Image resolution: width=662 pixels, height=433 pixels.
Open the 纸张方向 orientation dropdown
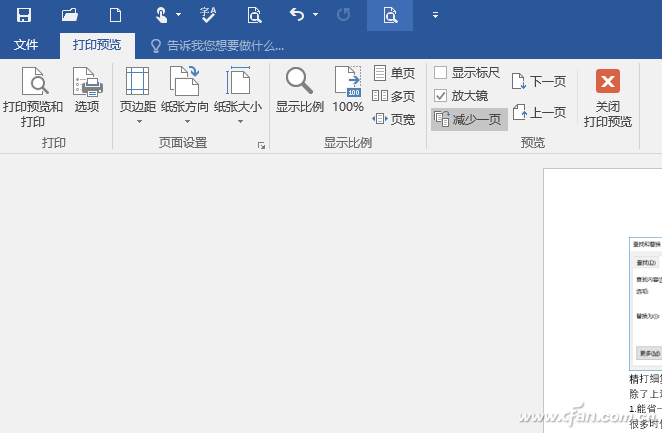[x=185, y=95]
